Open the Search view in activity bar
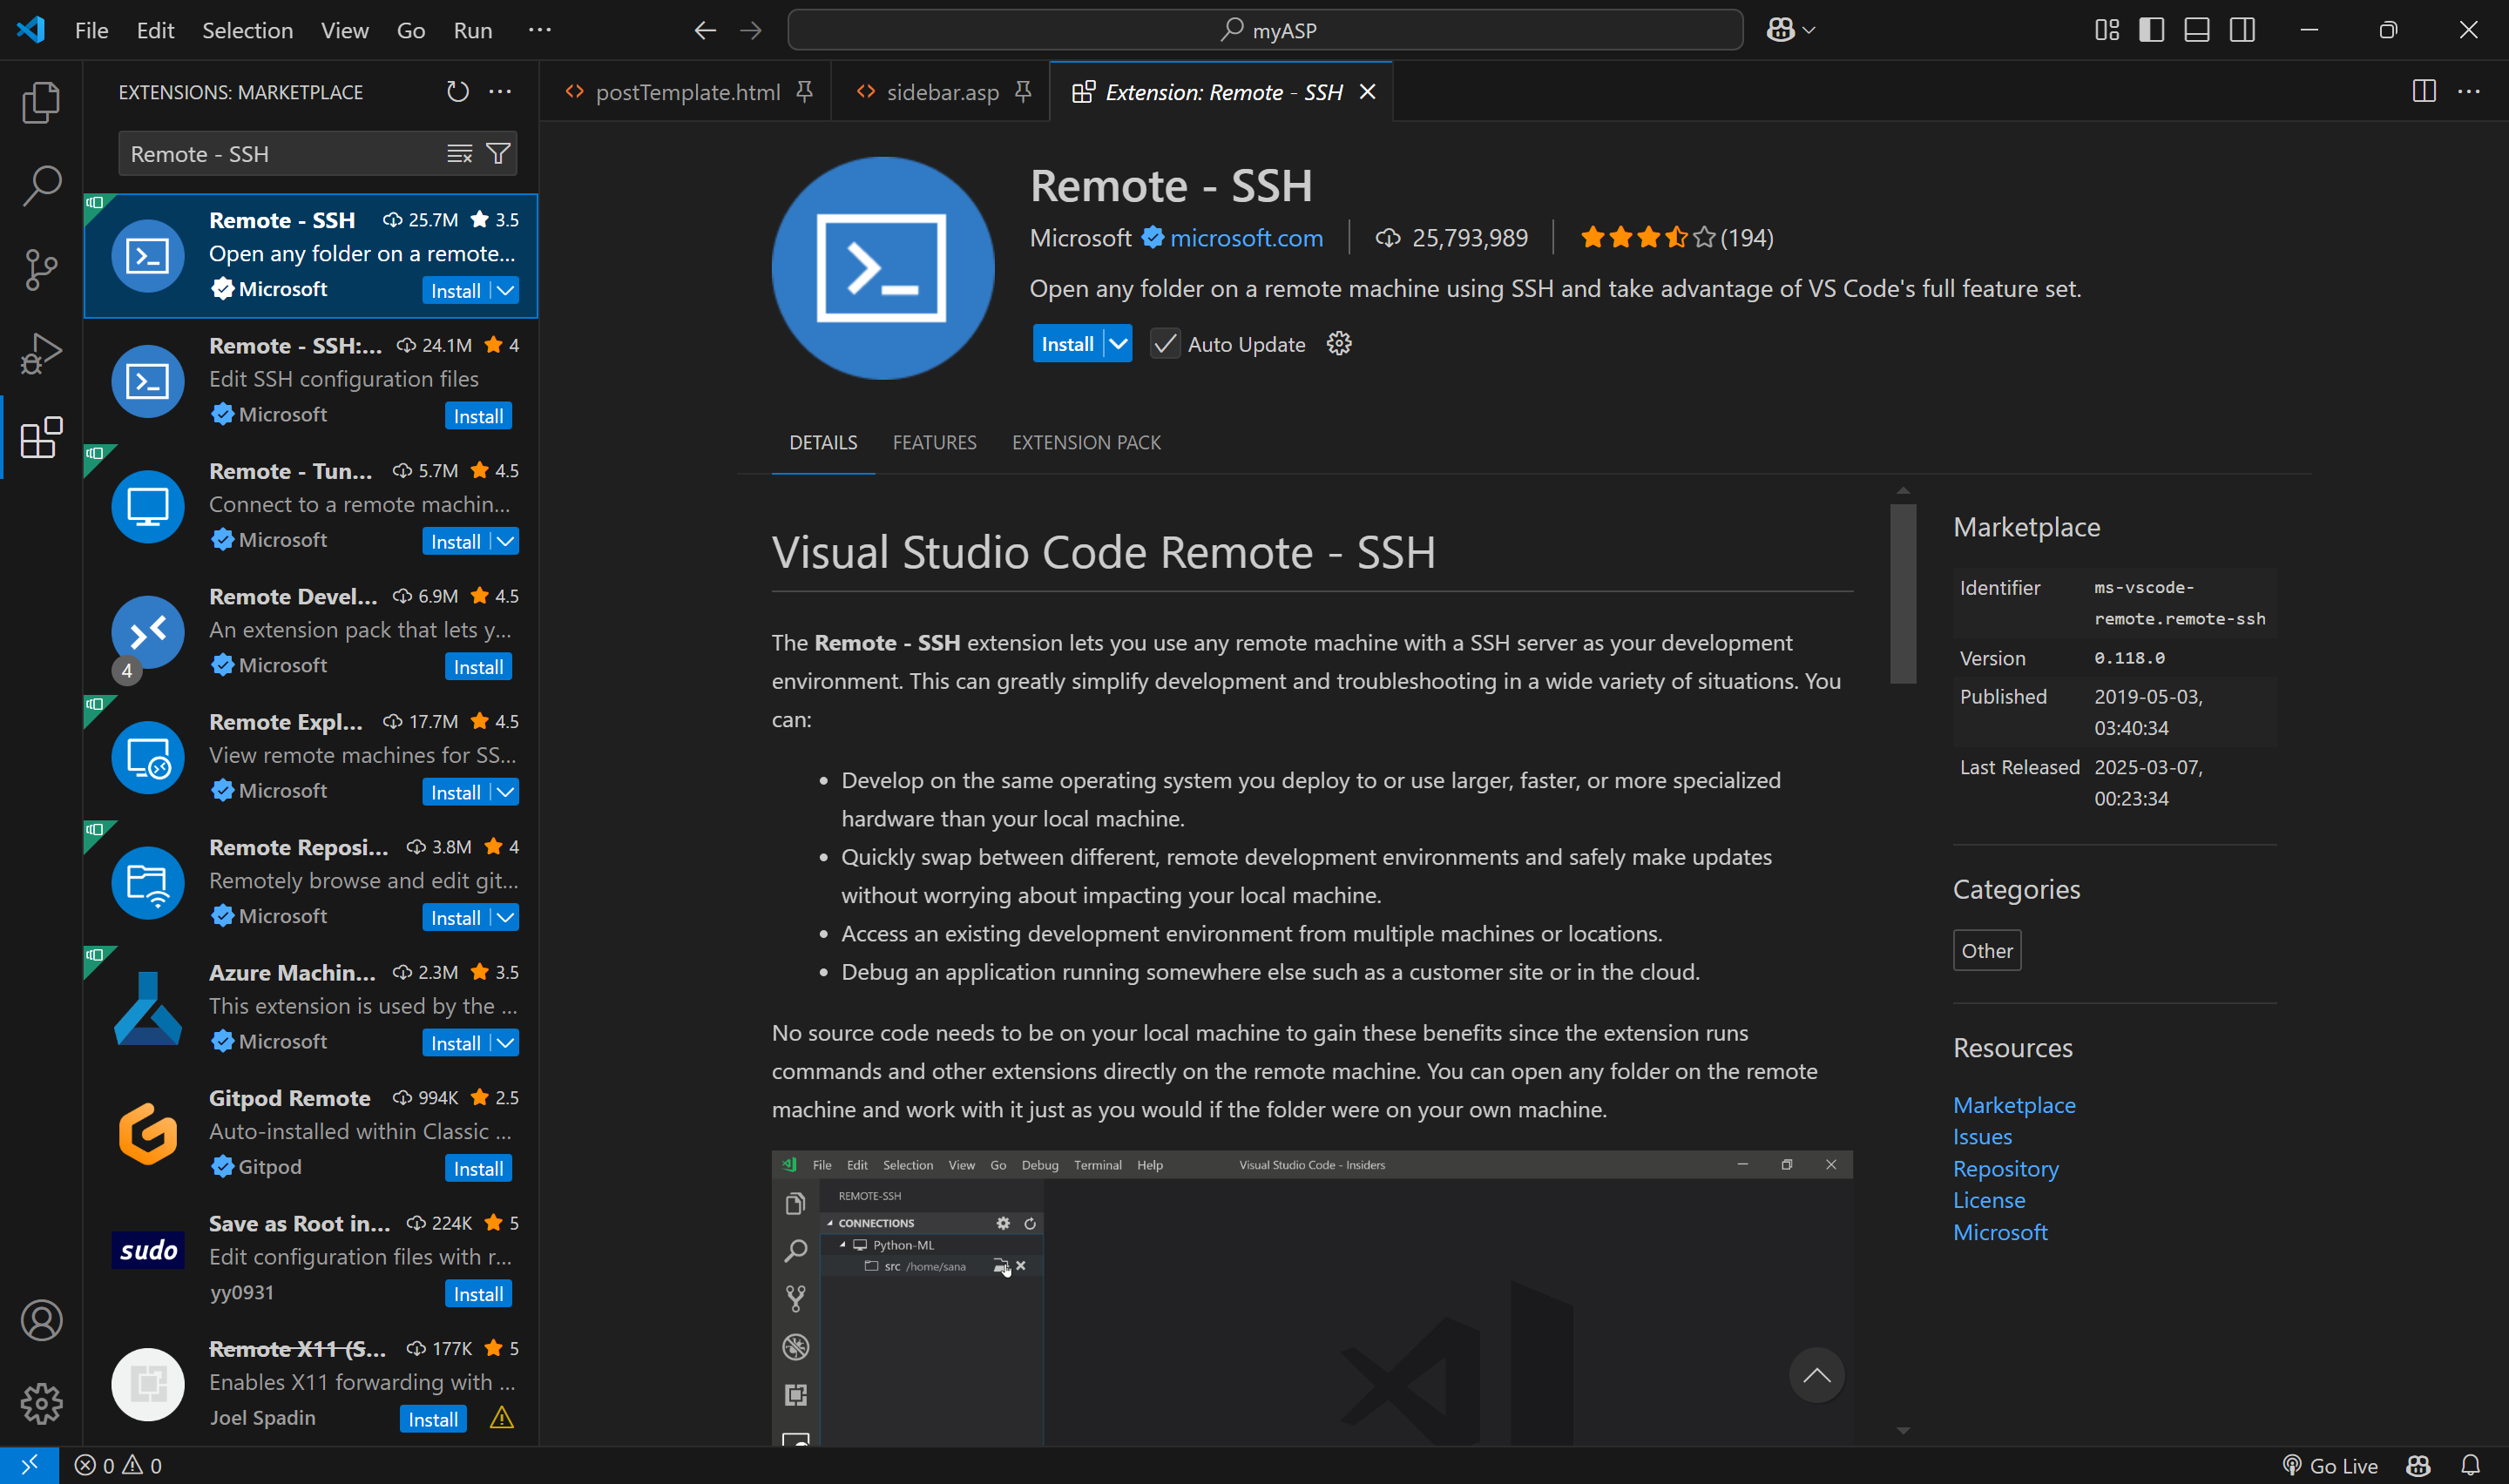The width and height of the screenshot is (2509, 1484). [x=41, y=186]
